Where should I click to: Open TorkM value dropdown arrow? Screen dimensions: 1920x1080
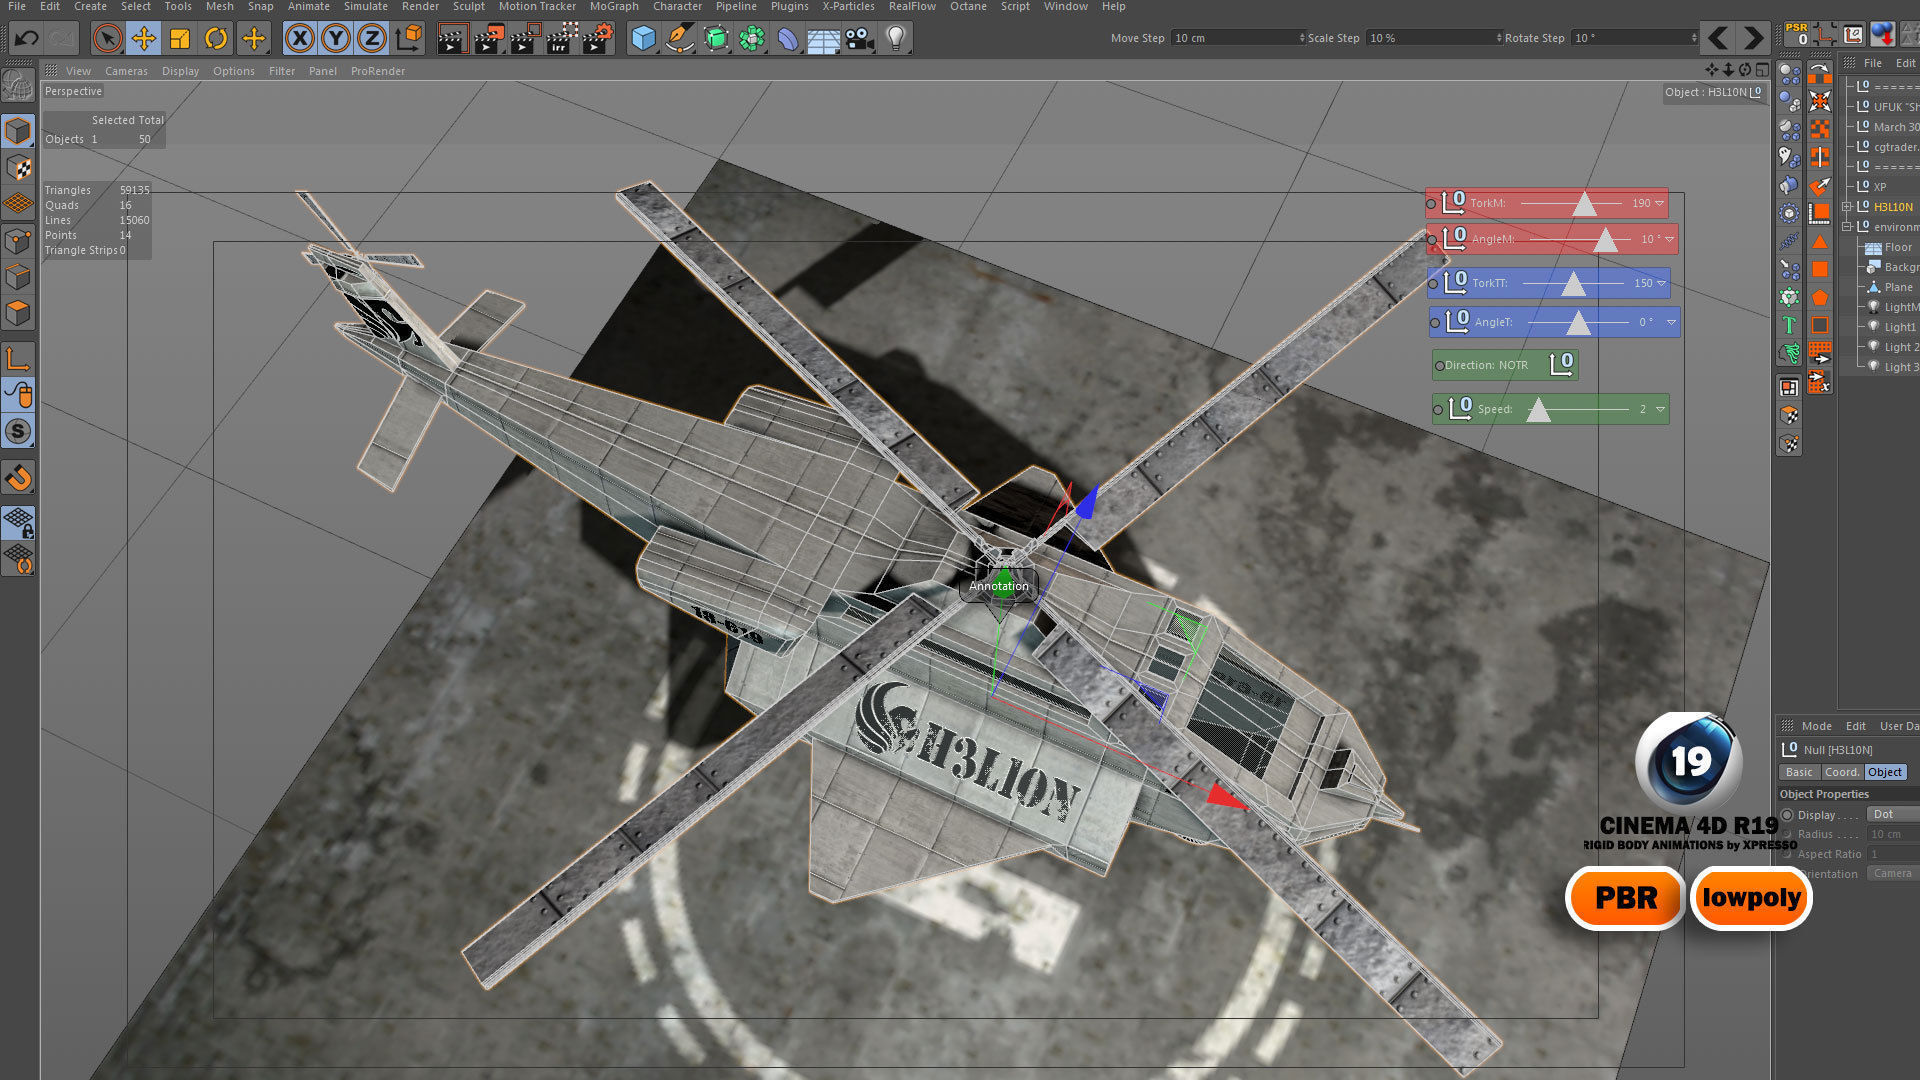(x=1660, y=204)
